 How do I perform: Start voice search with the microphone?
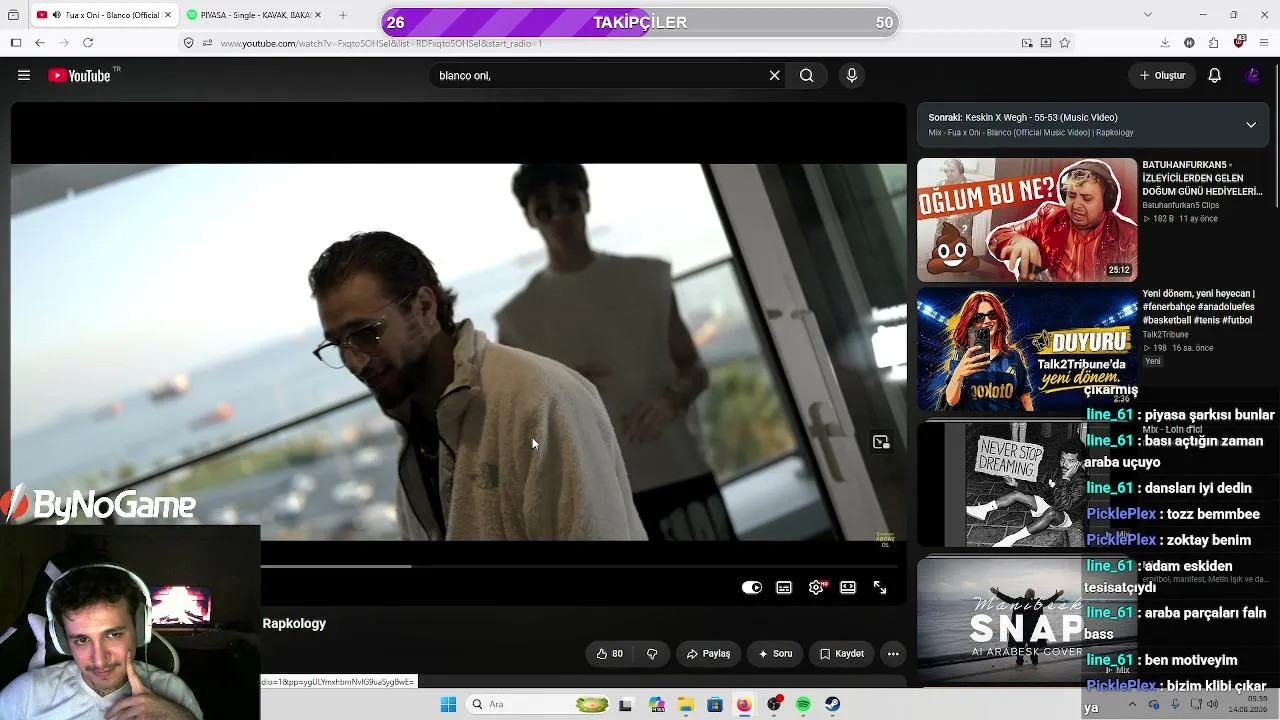click(x=852, y=75)
